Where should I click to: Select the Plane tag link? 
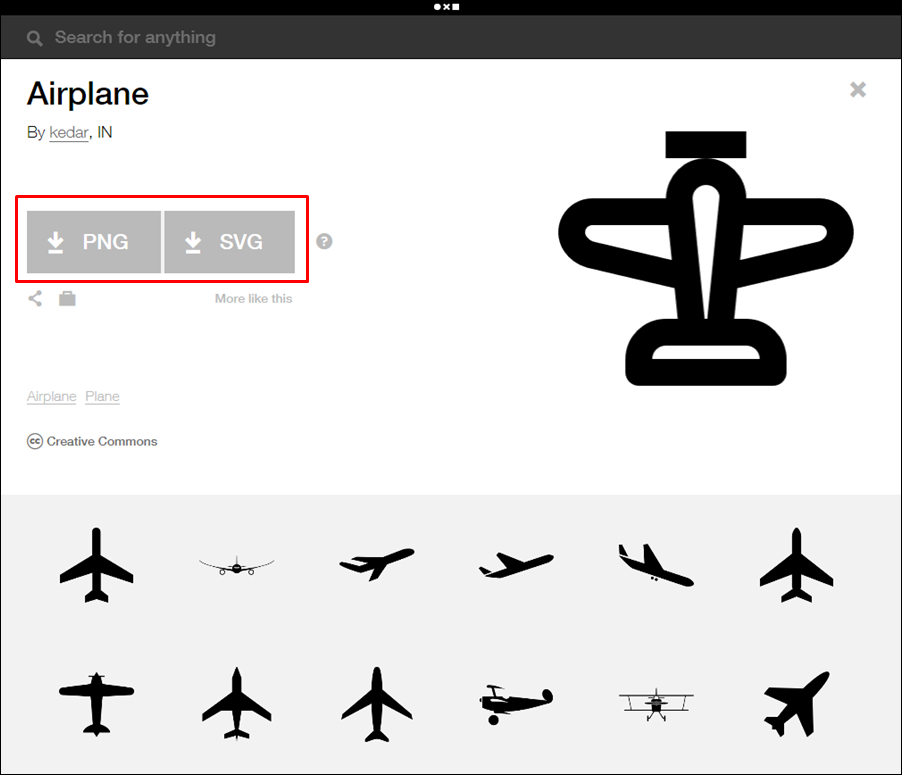coord(102,396)
